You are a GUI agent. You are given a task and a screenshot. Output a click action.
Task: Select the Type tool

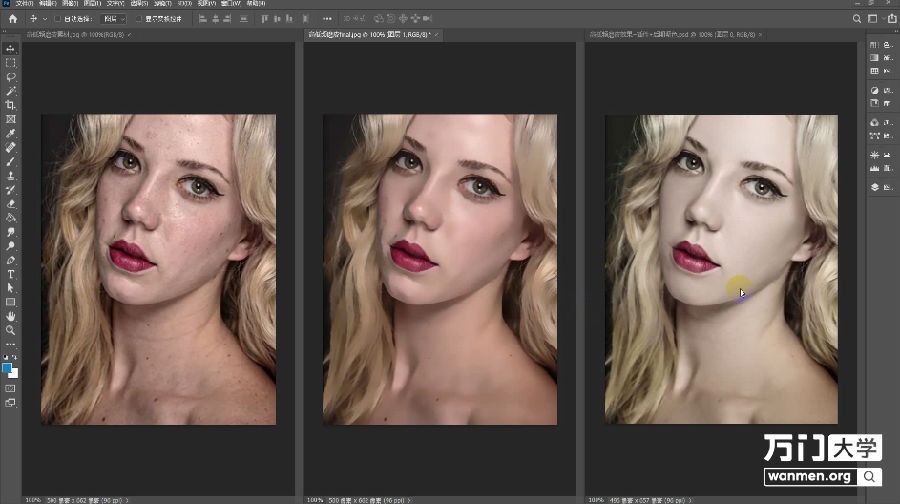(x=10, y=274)
